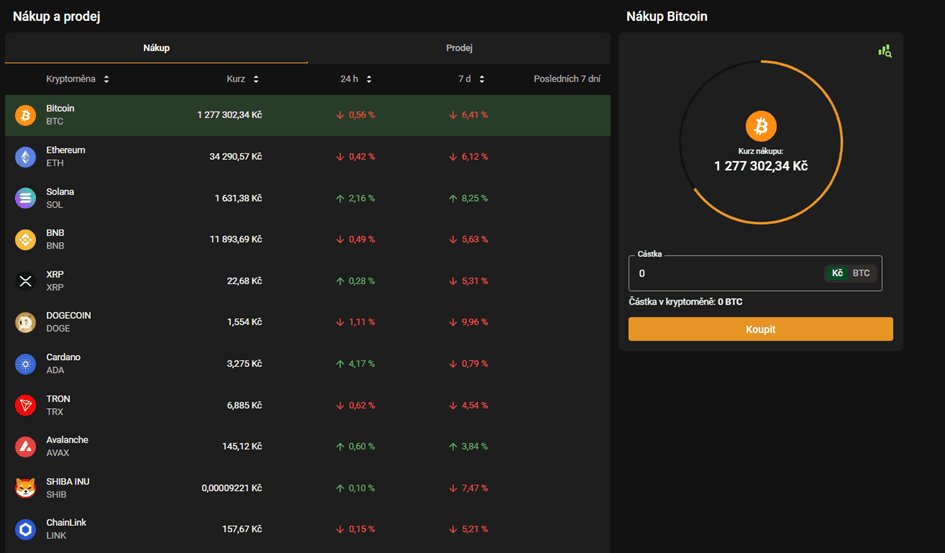Select Kč currency toggle
This screenshot has height=553, width=945.
[837, 273]
